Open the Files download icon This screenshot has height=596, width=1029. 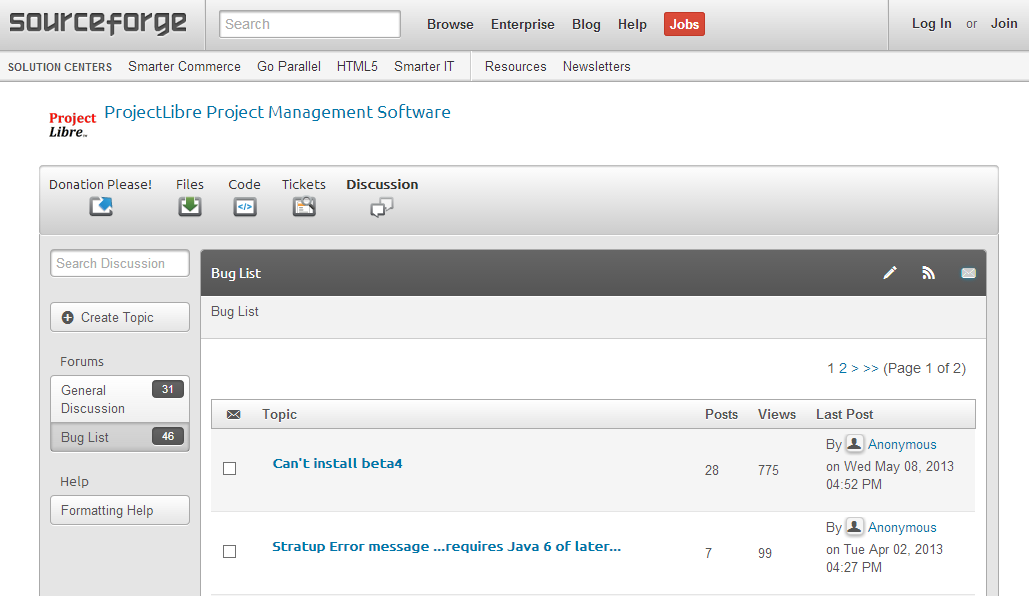pyautogui.click(x=190, y=206)
